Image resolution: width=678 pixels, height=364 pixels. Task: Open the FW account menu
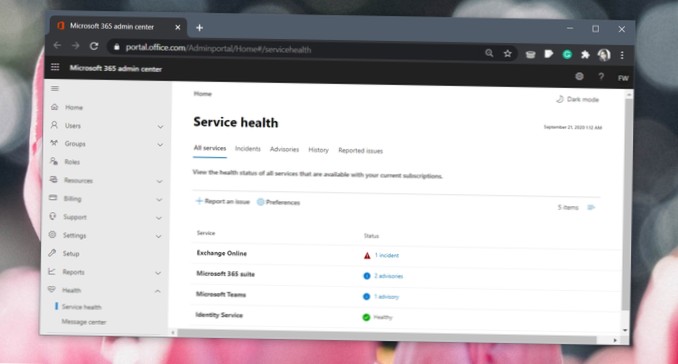click(x=623, y=78)
